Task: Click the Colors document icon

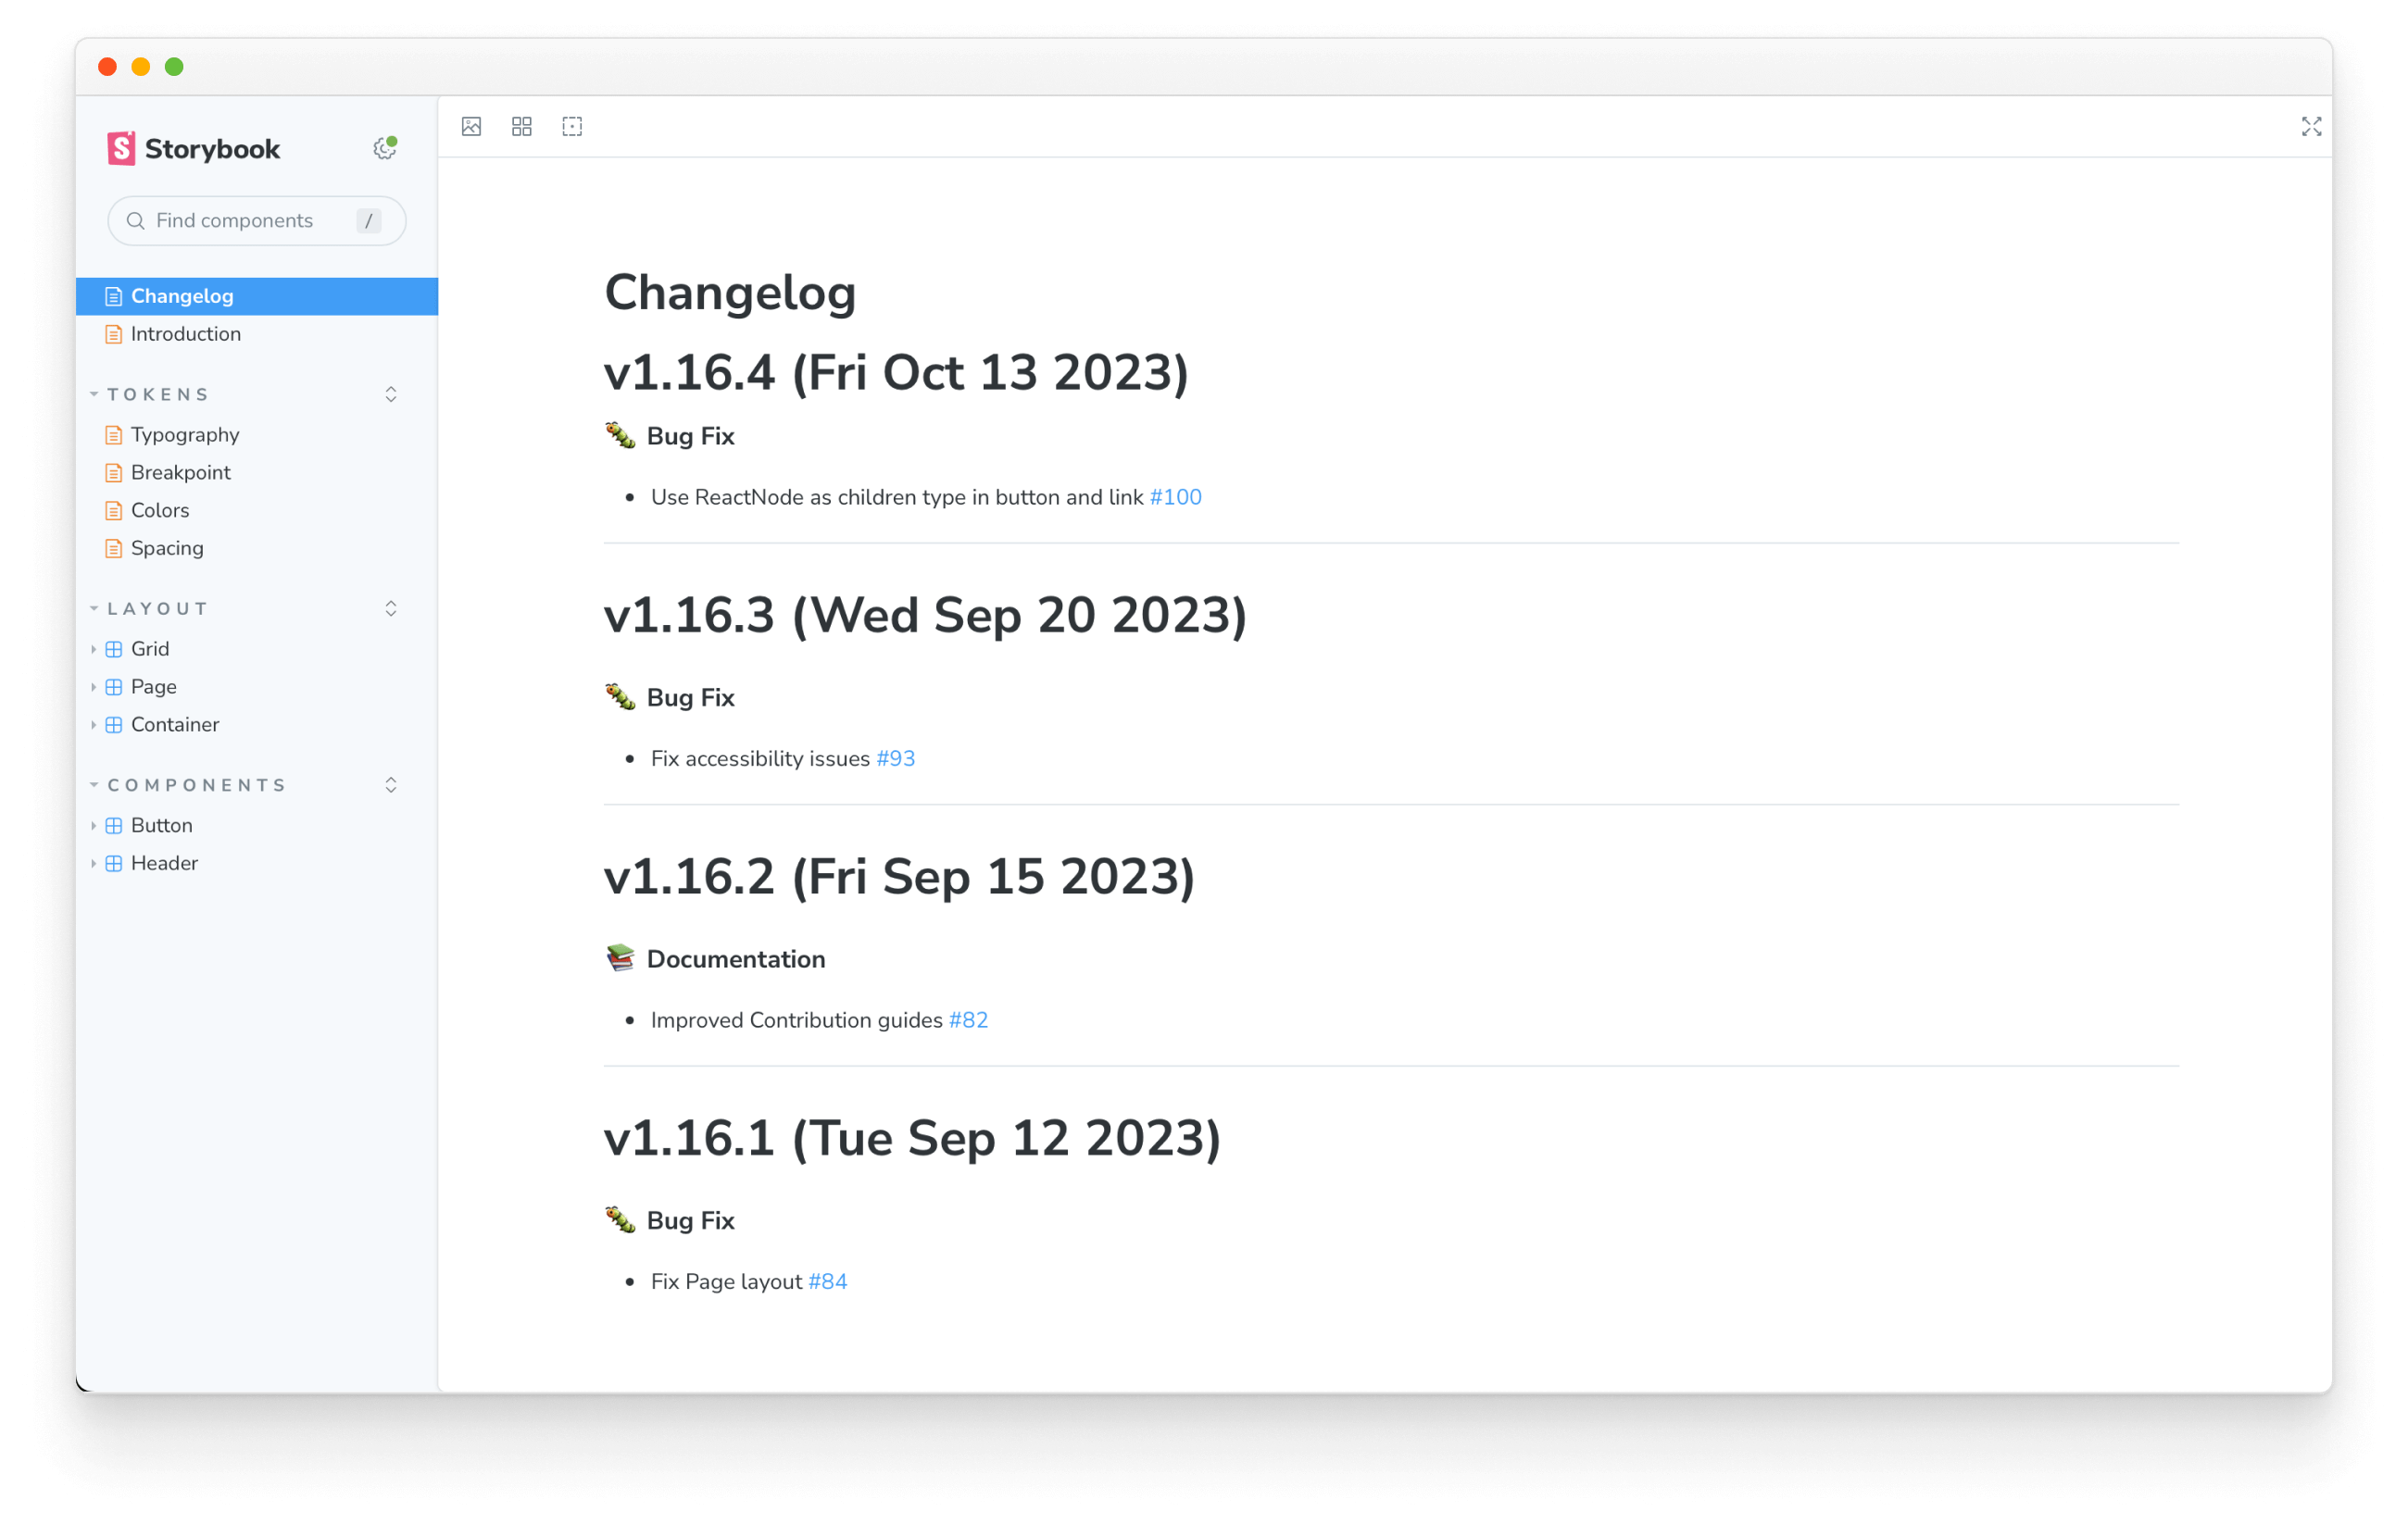Action: point(114,511)
